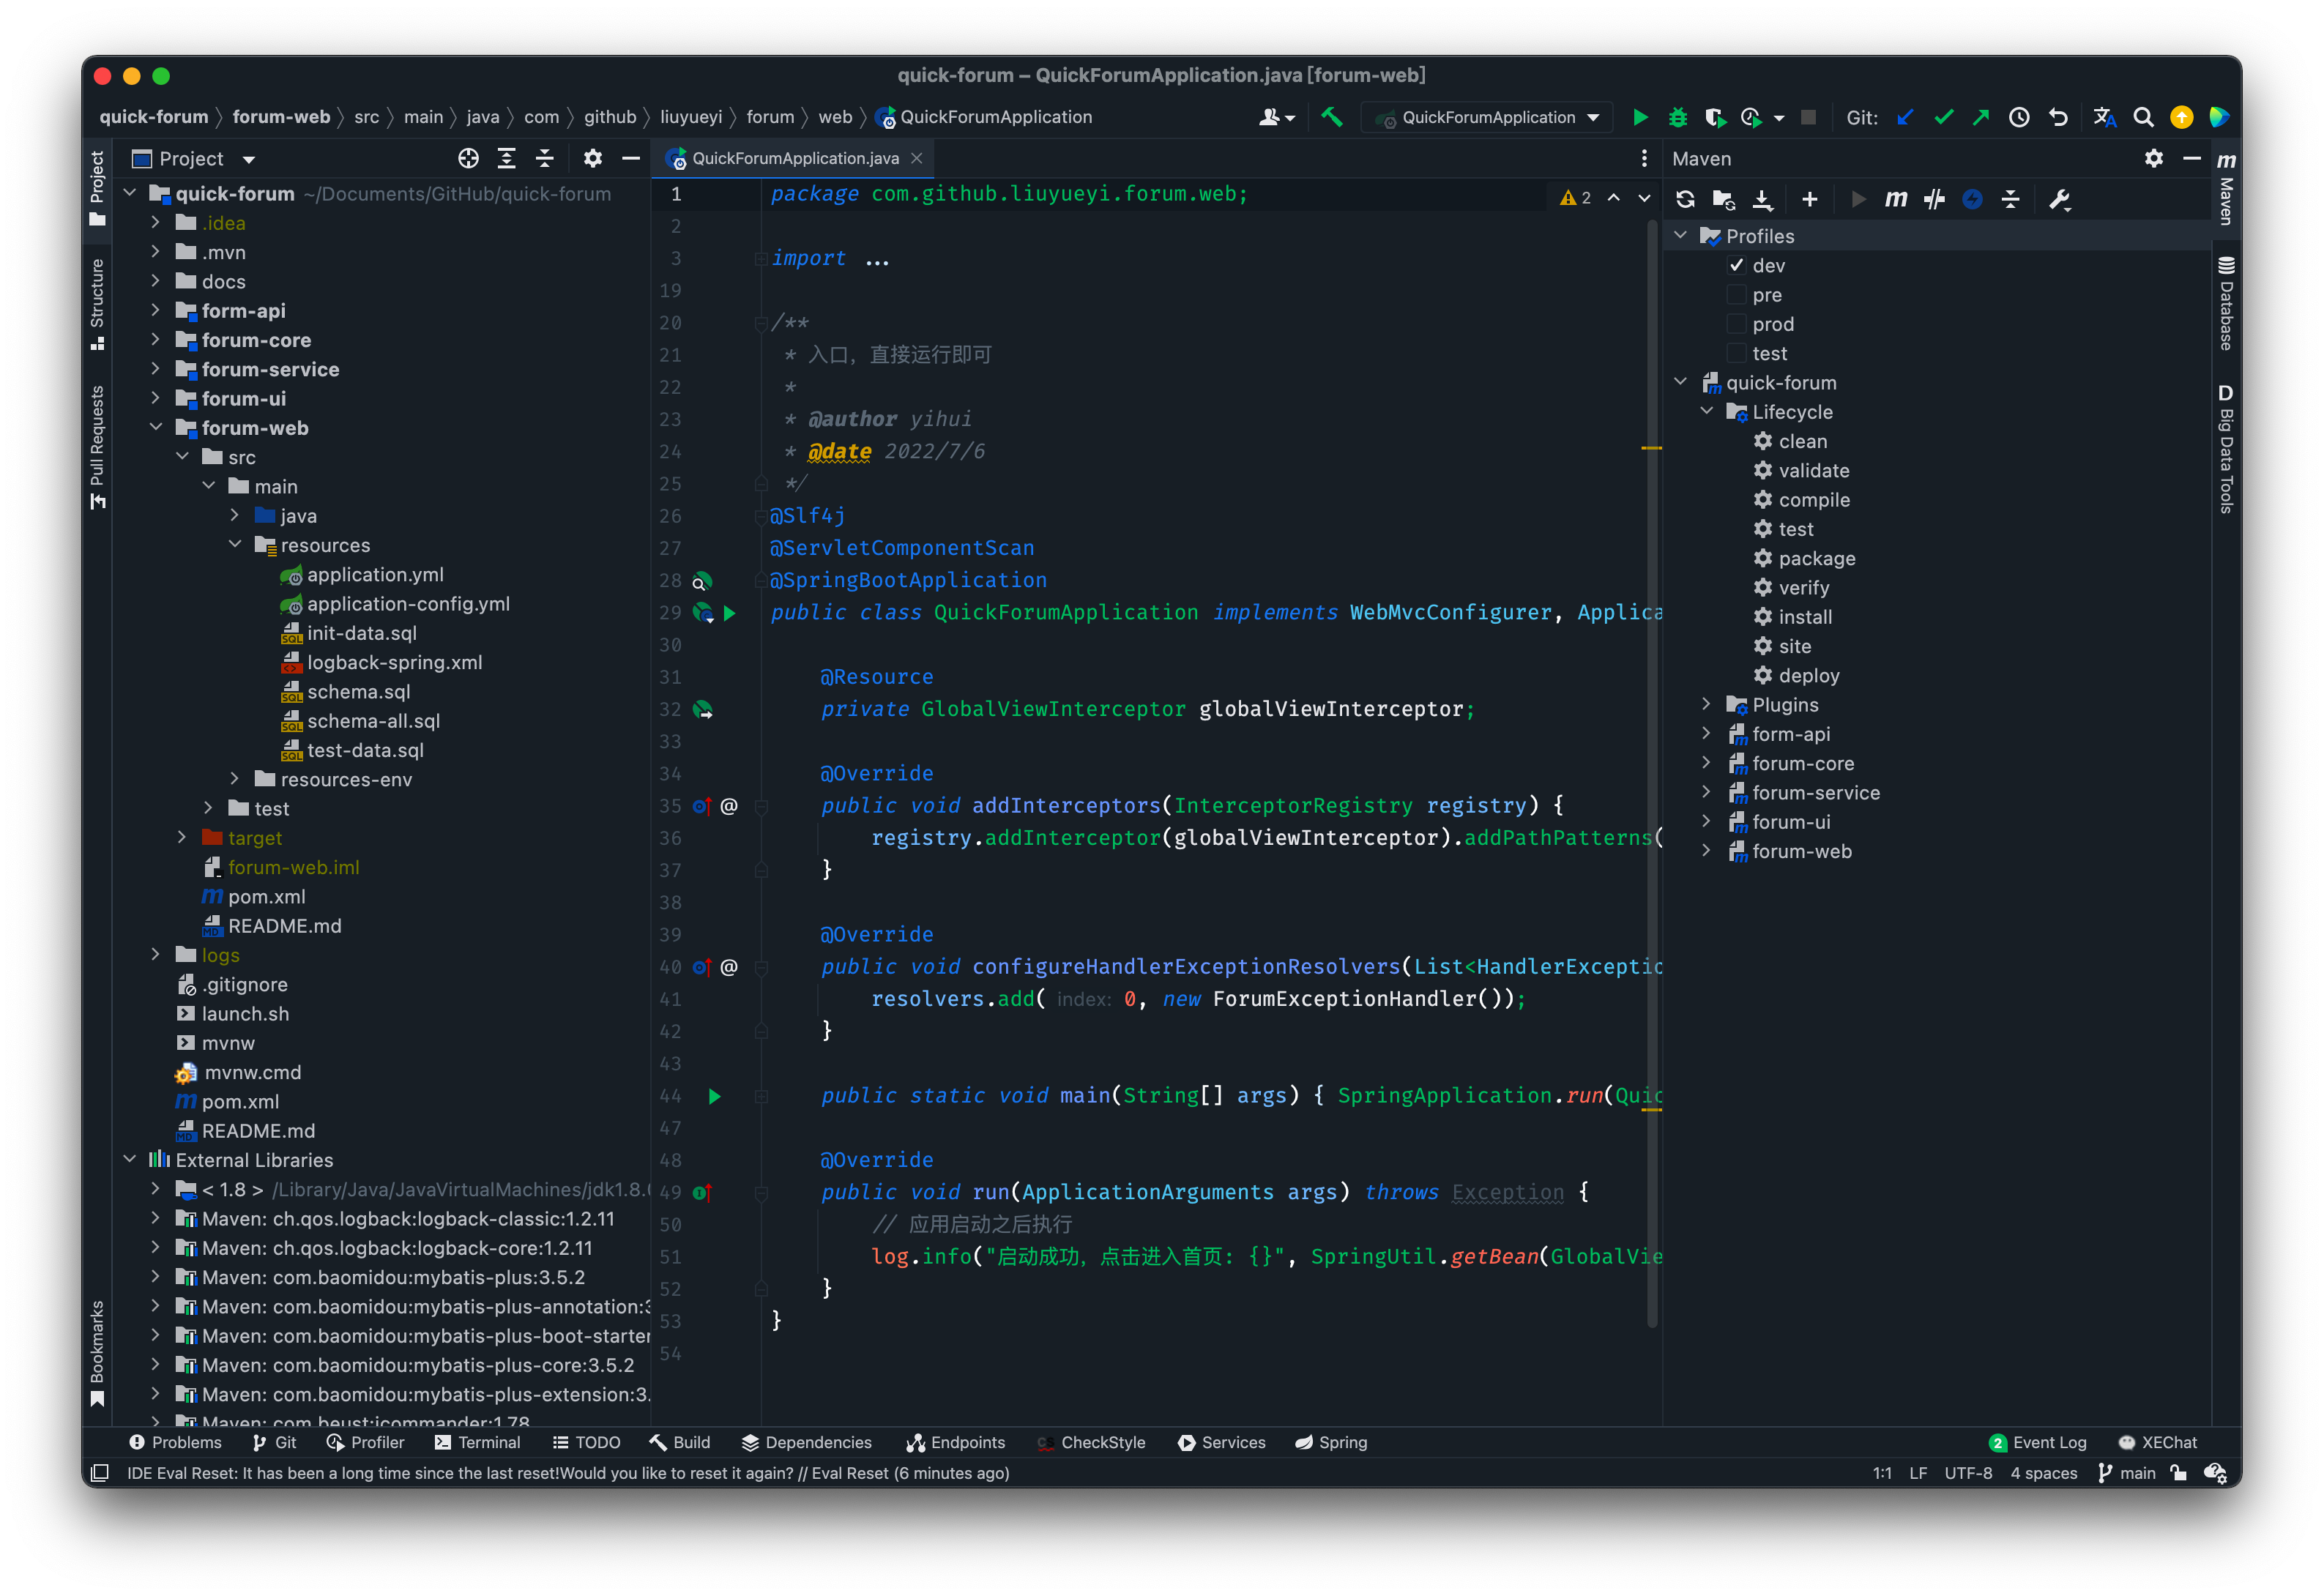Click the Git rollback icon
The width and height of the screenshot is (2324, 1596).
pyautogui.click(x=2058, y=117)
